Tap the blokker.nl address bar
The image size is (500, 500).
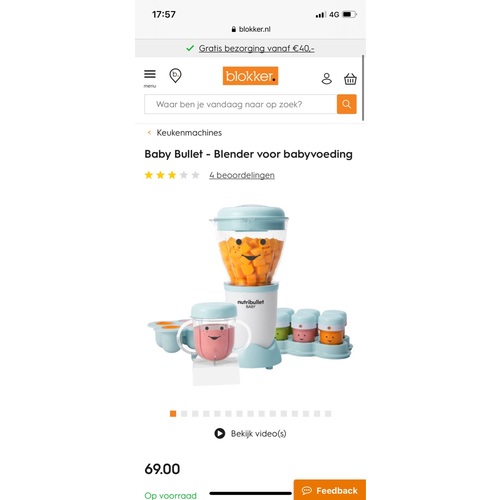tap(251, 29)
